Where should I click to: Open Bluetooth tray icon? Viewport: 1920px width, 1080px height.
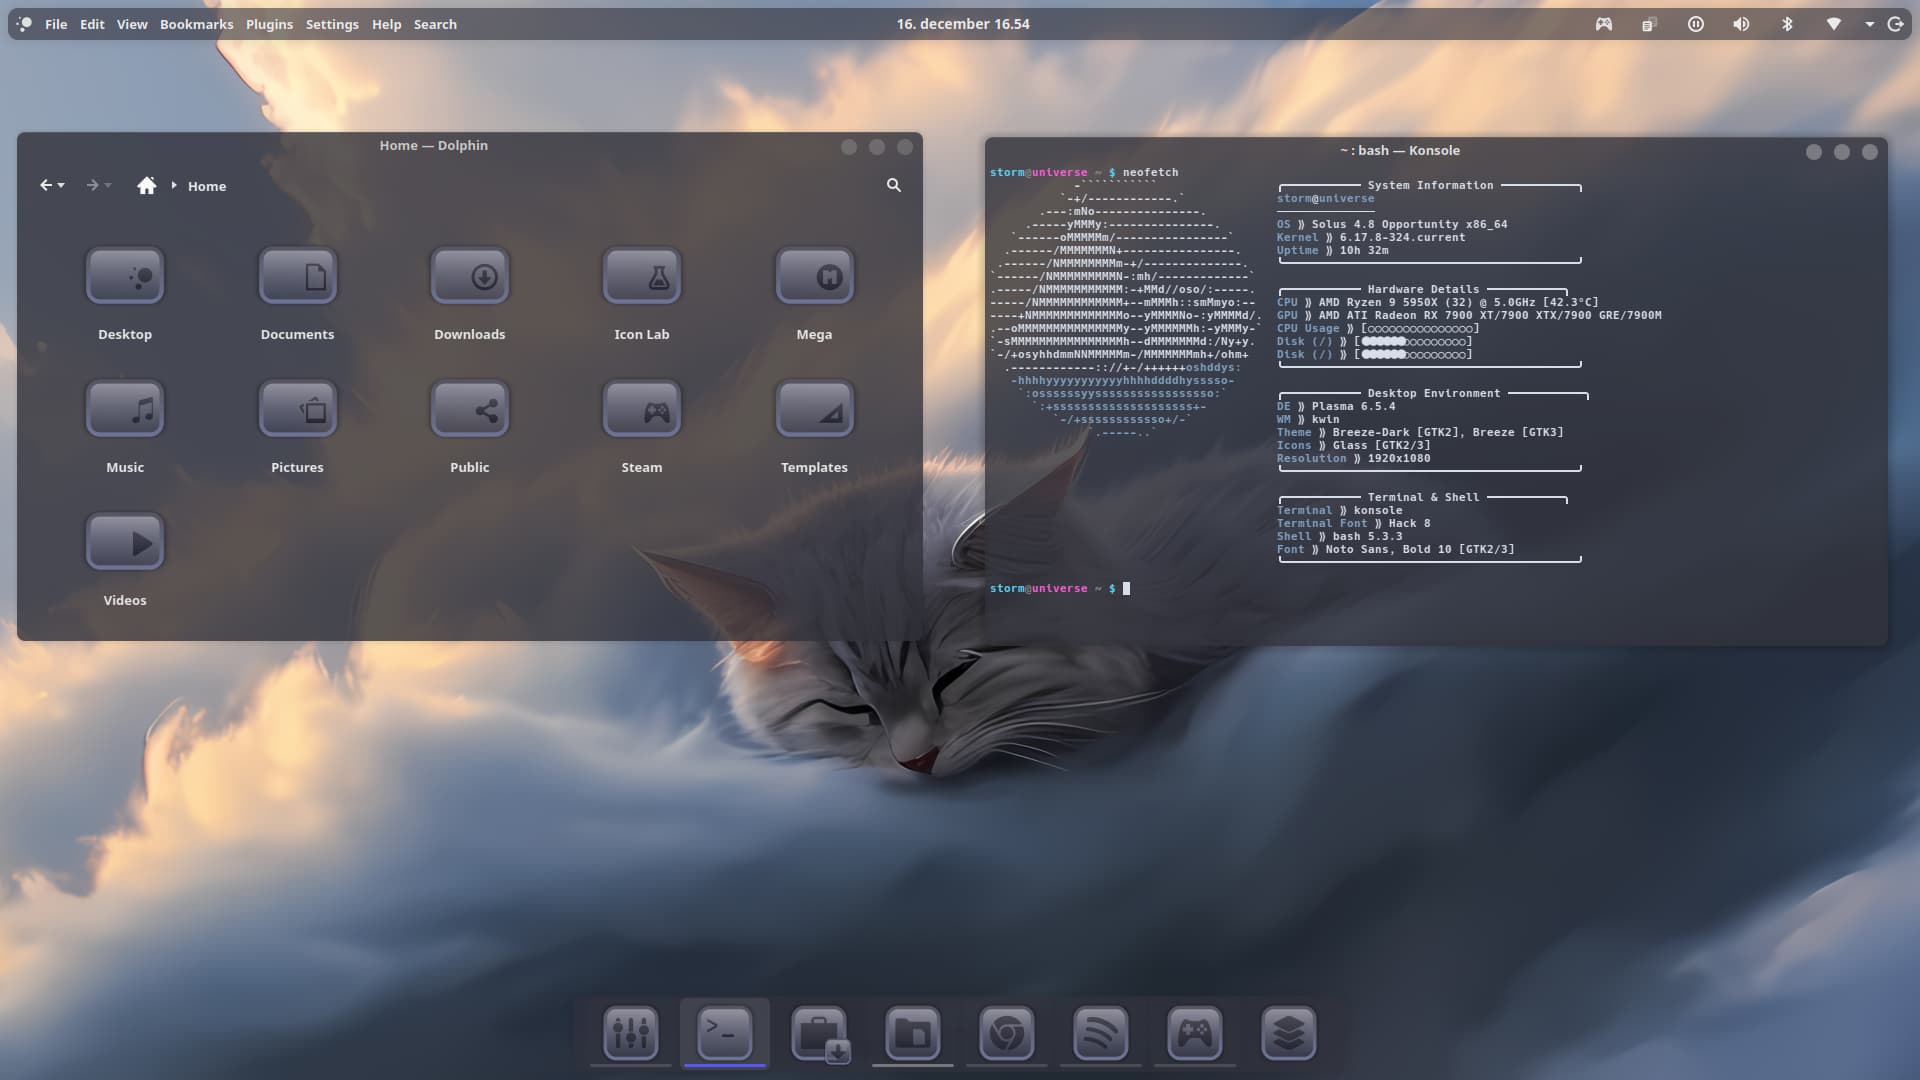click(1787, 24)
